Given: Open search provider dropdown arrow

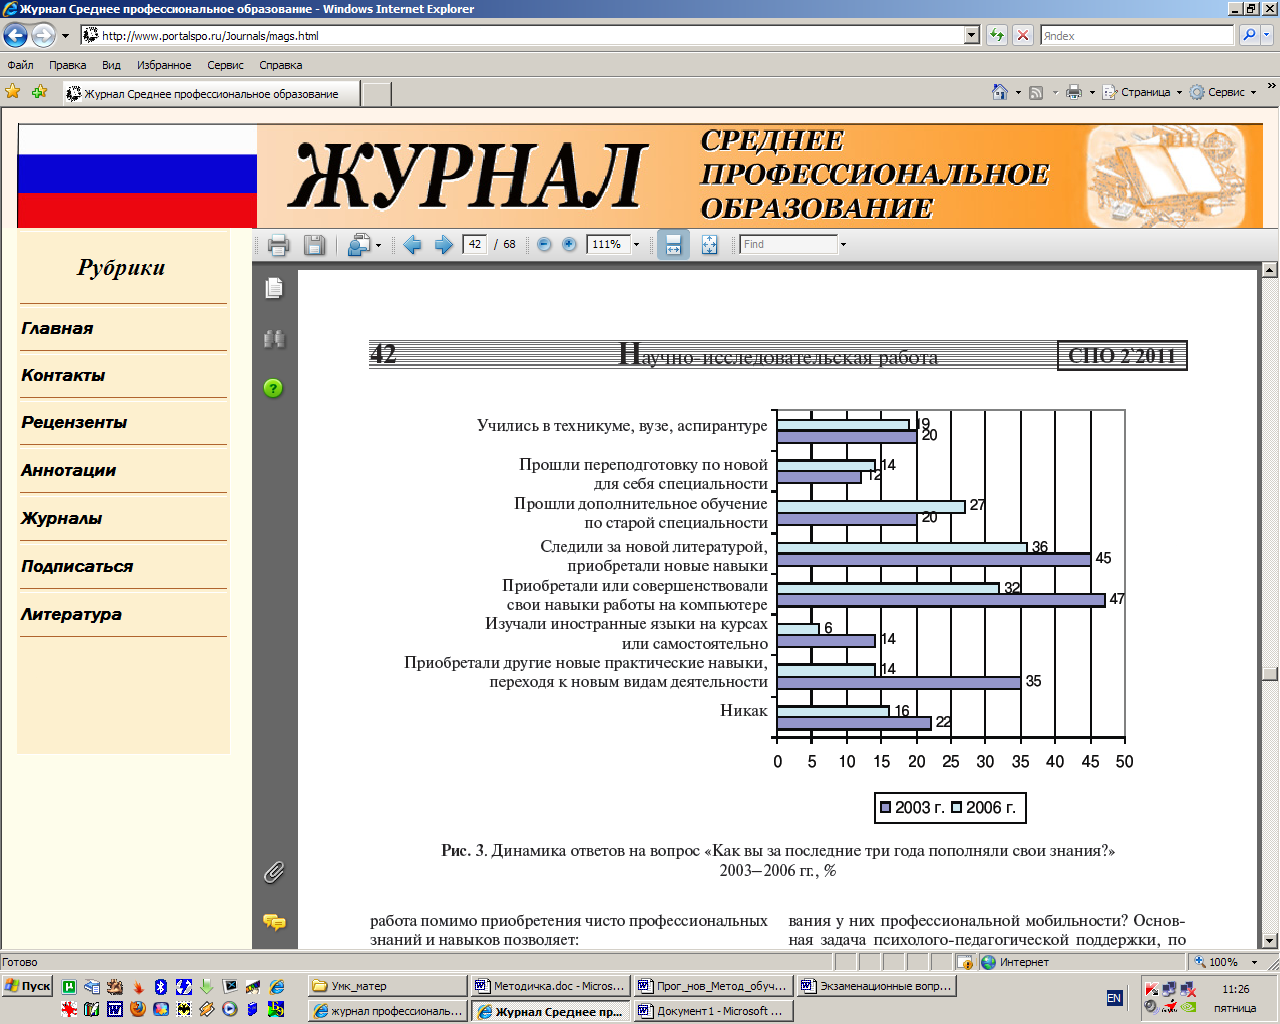Looking at the screenshot, I should tap(1267, 35).
